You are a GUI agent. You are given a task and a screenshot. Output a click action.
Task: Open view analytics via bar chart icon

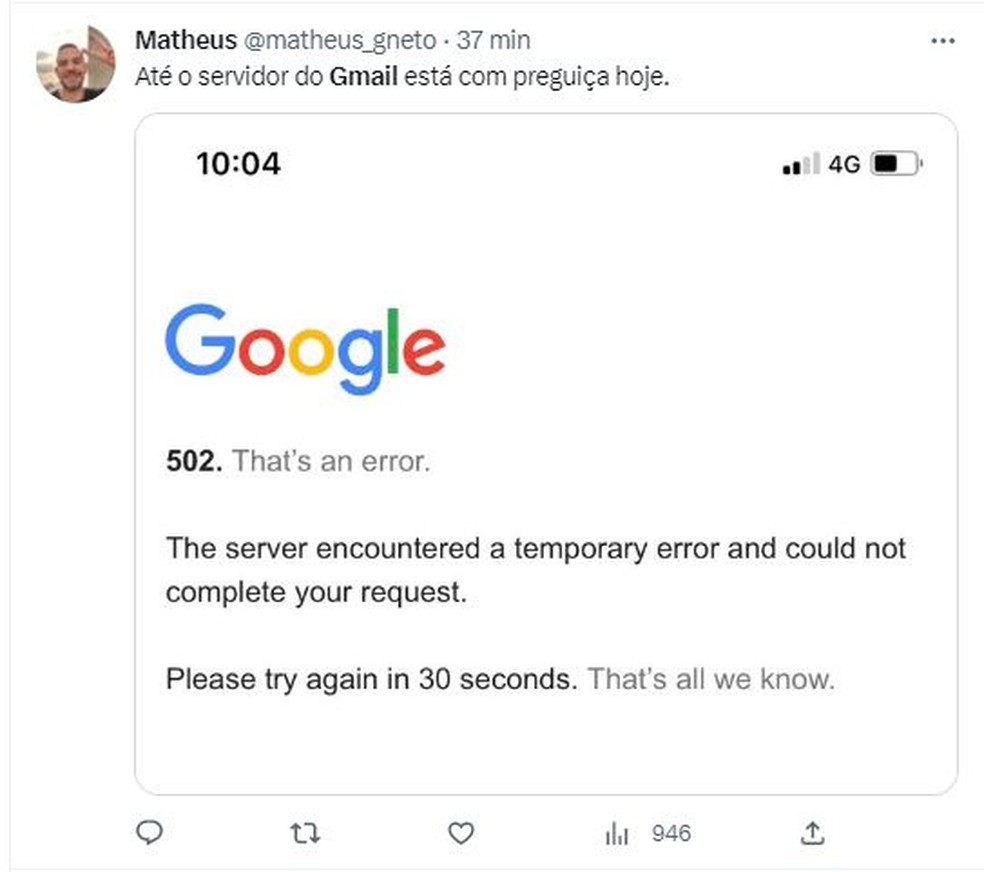click(616, 834)
